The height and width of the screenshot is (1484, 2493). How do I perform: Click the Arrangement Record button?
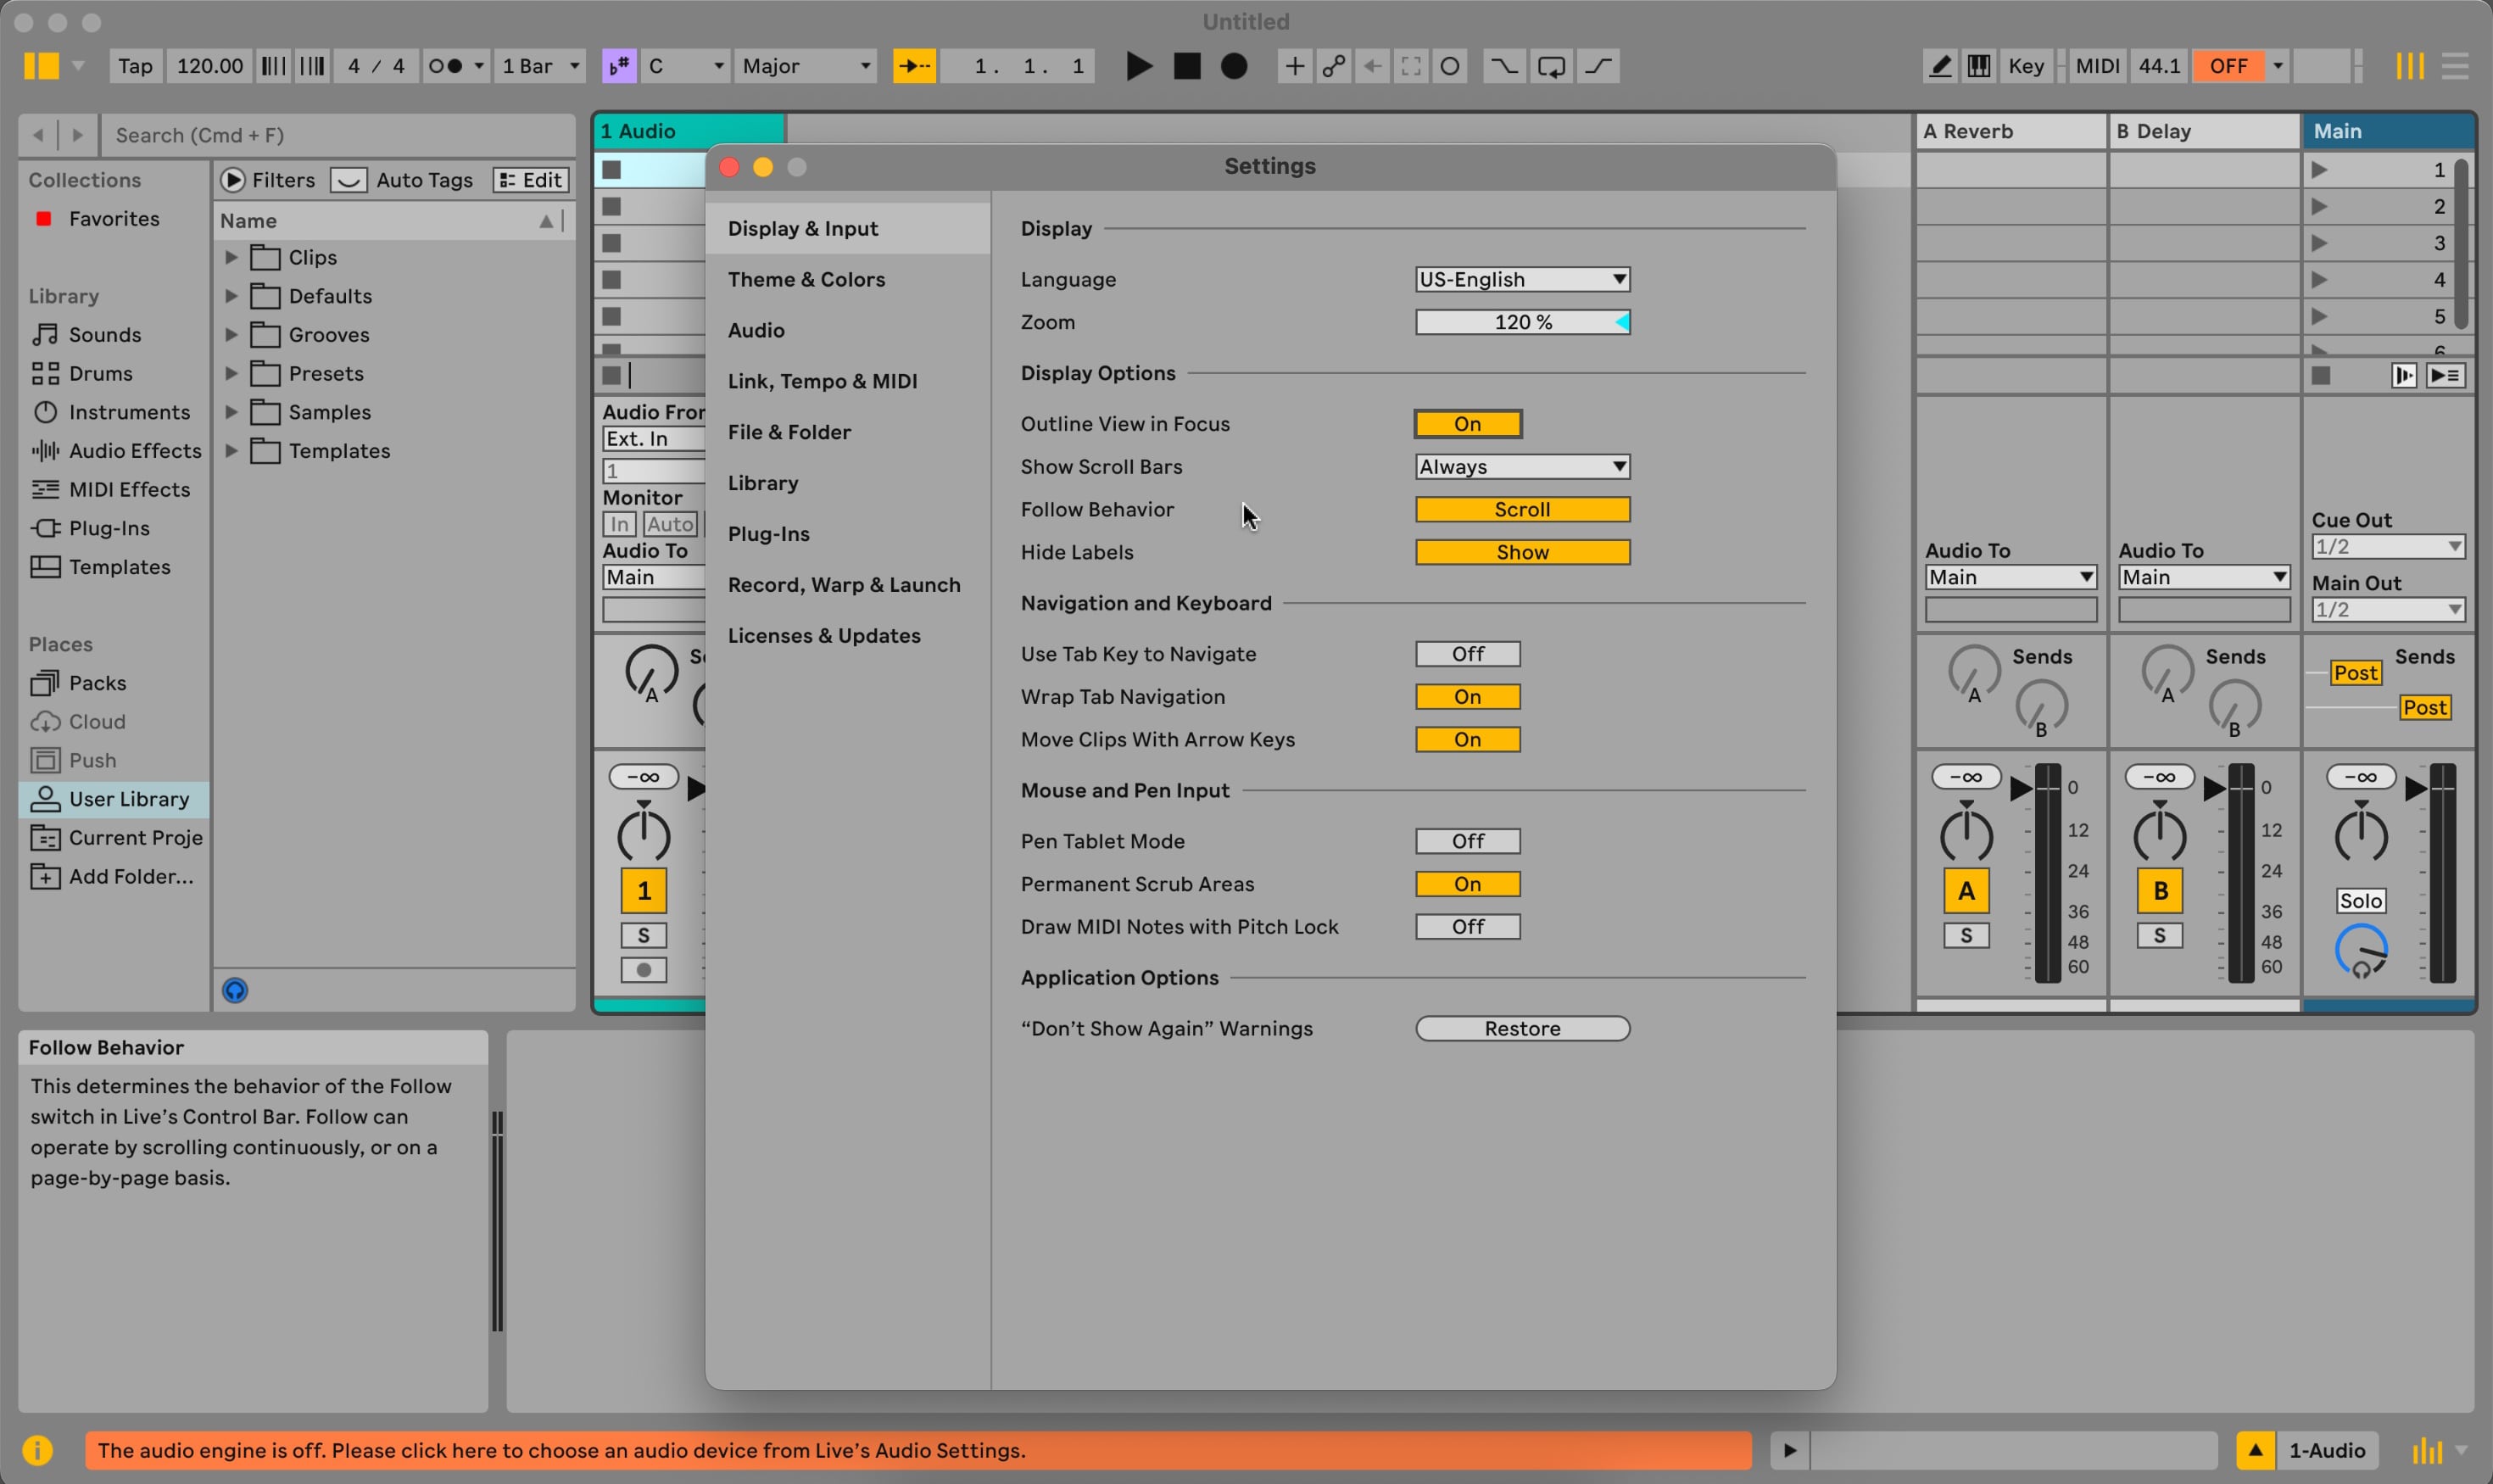pyautogui.click(x=1234, y=66)
